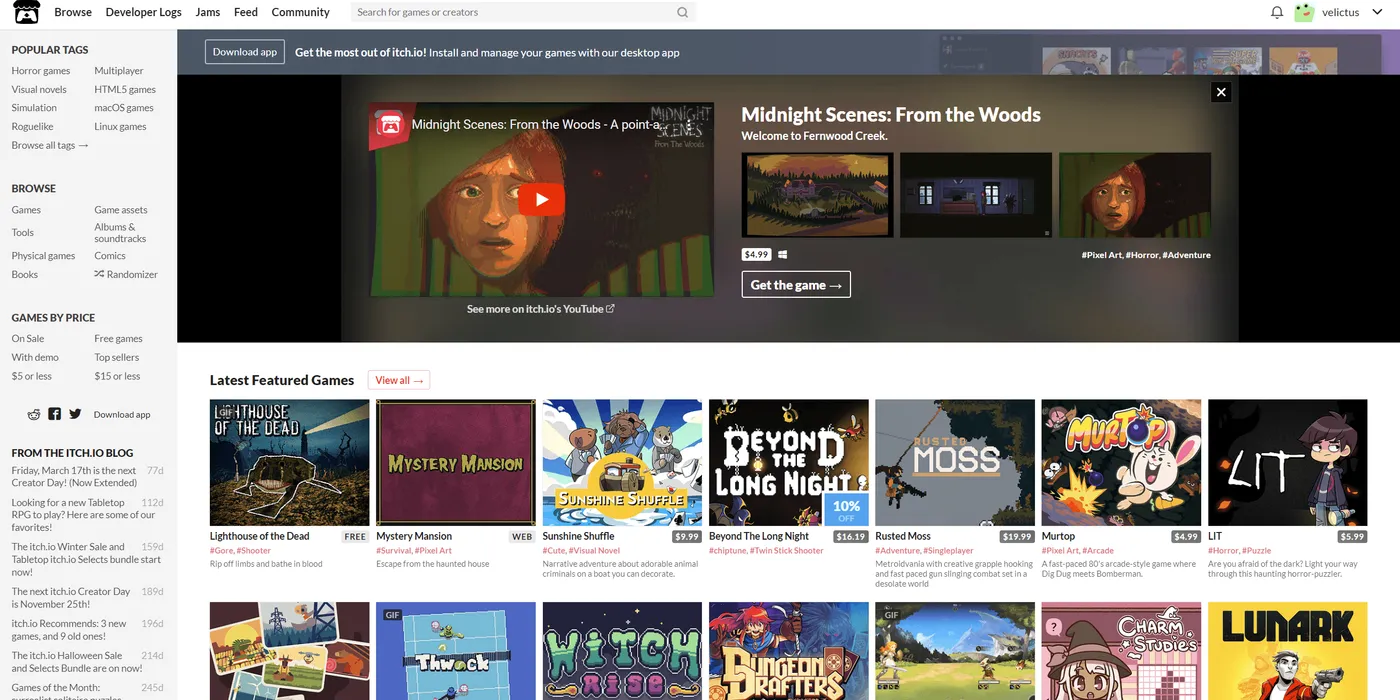The height and width of the screenshot is (700, 1400).
Task: Open the Rusted Moss cover image
Action: coord(955,463)
